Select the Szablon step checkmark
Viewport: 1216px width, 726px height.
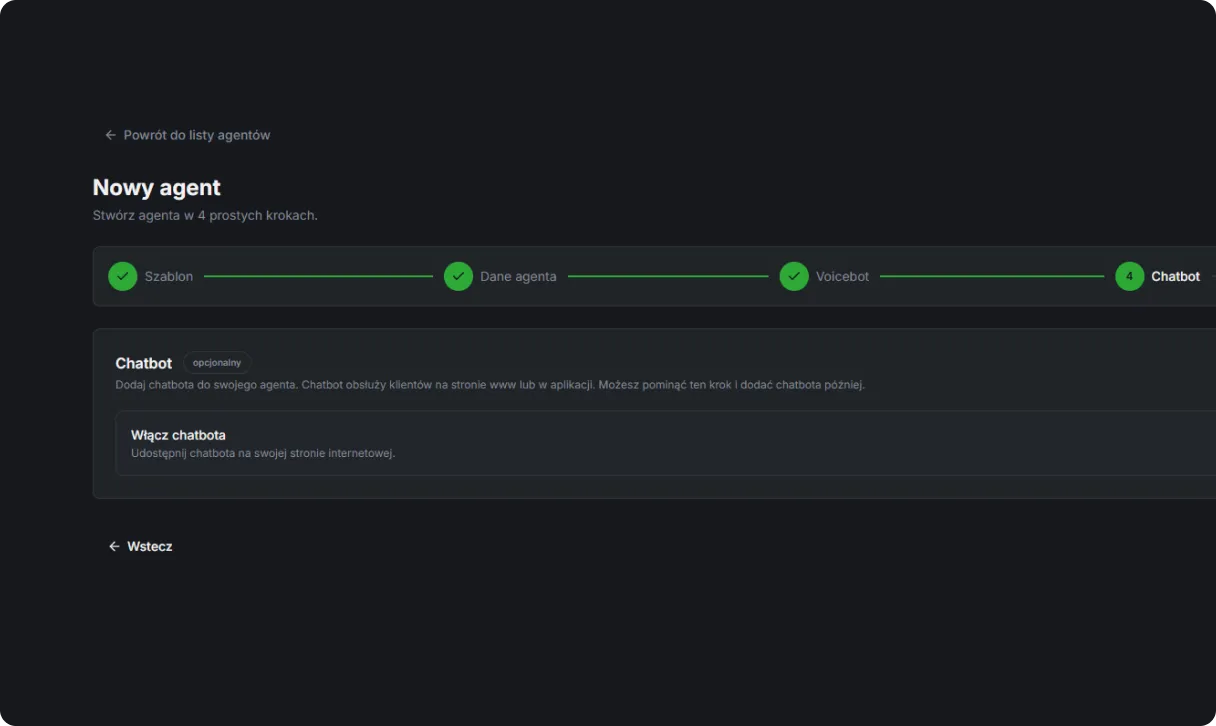123,276
